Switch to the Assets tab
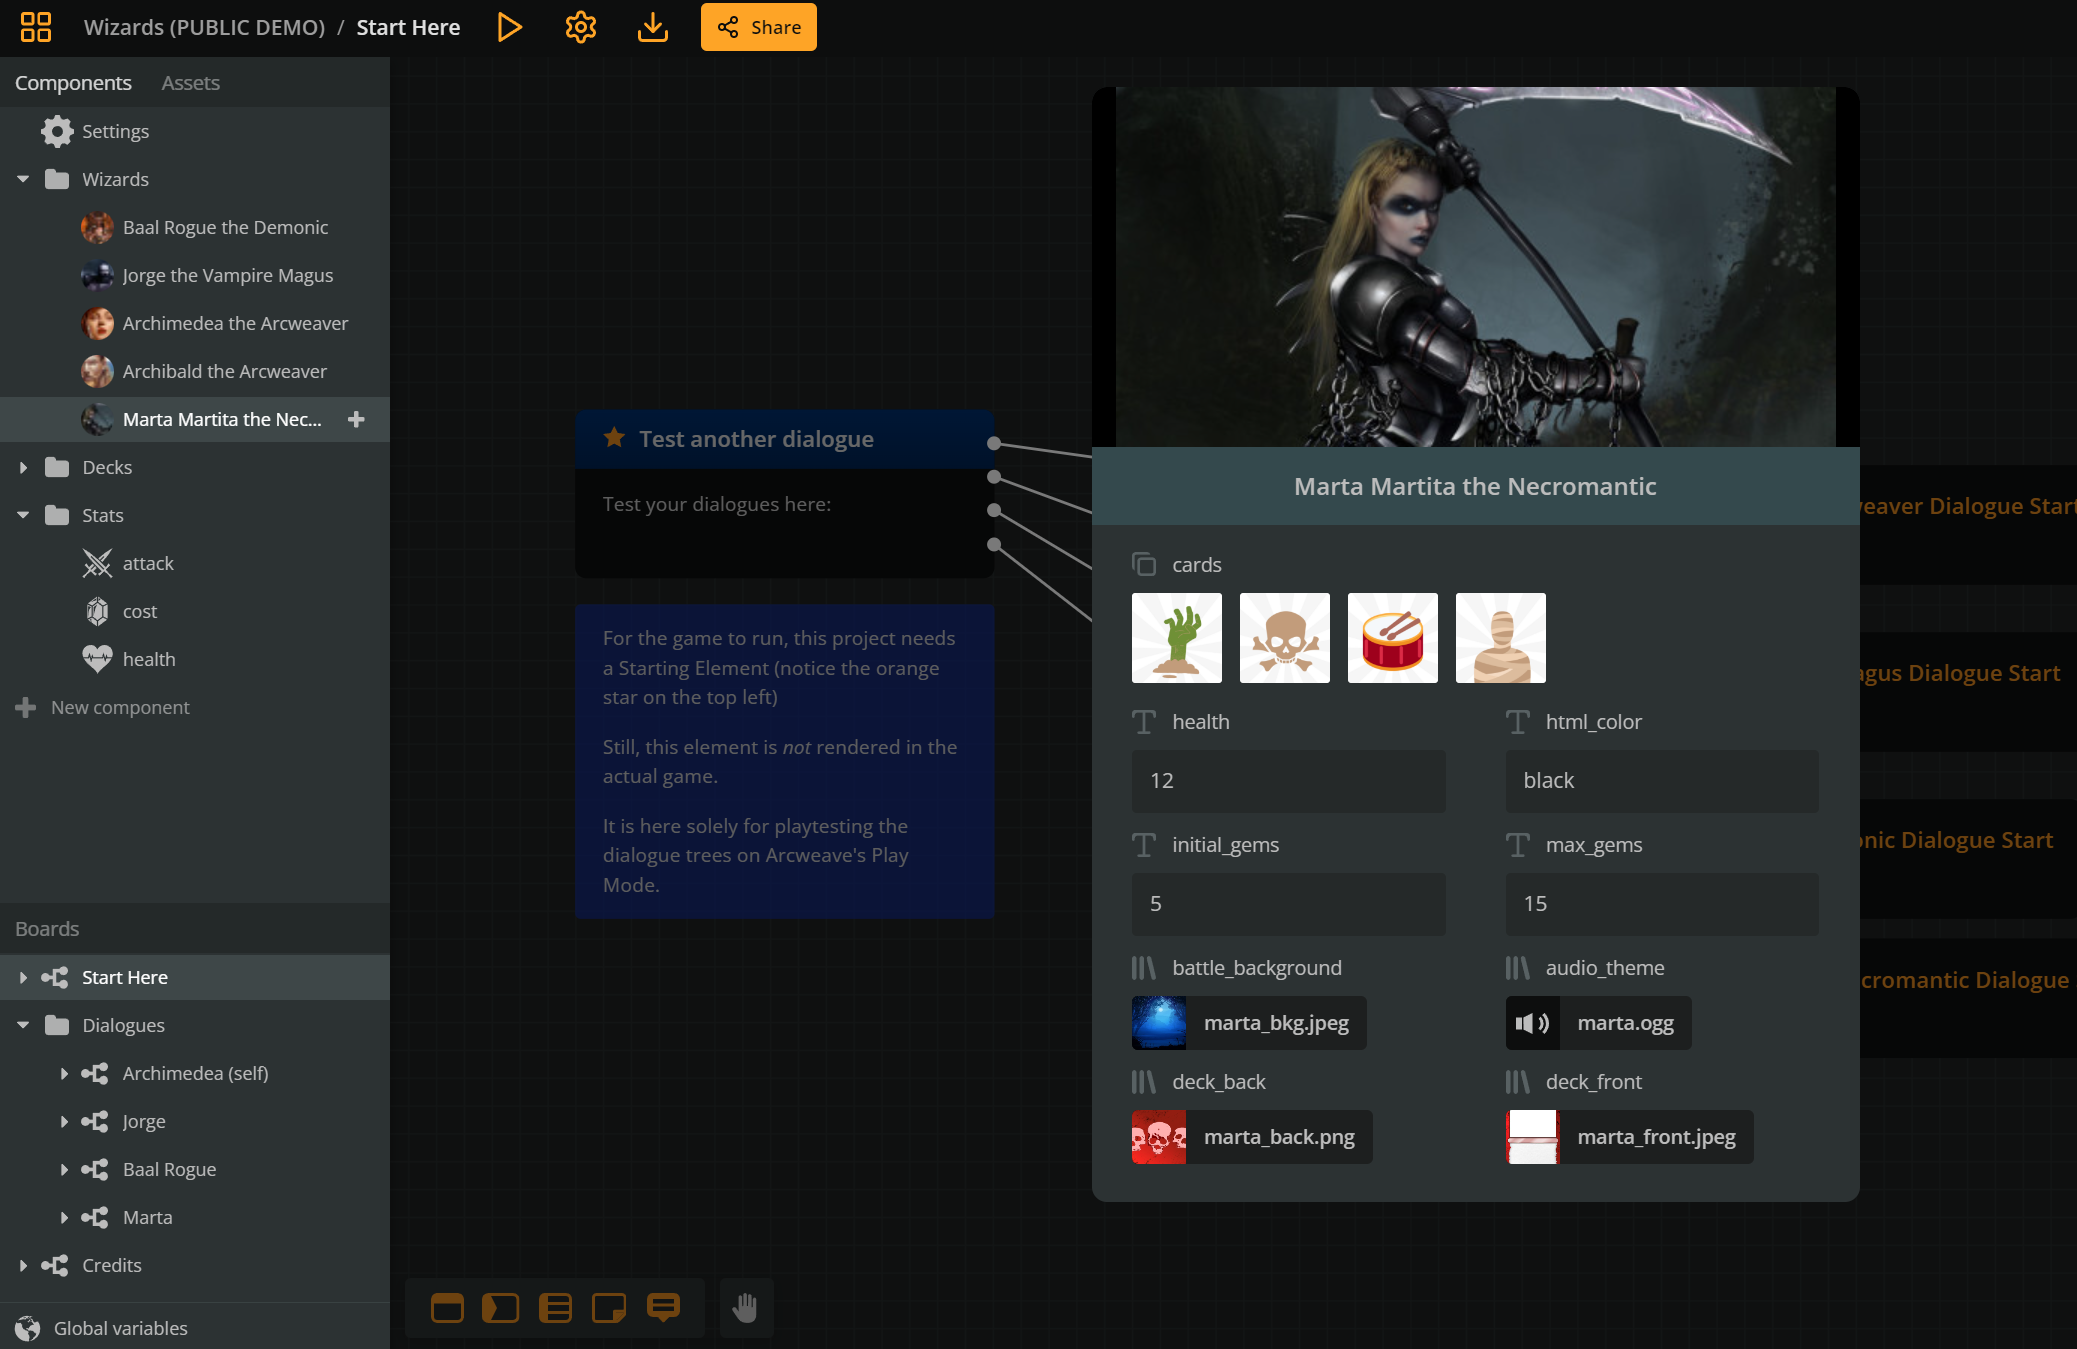Viewport: 2077px width, 1349px height. (190, 82)
